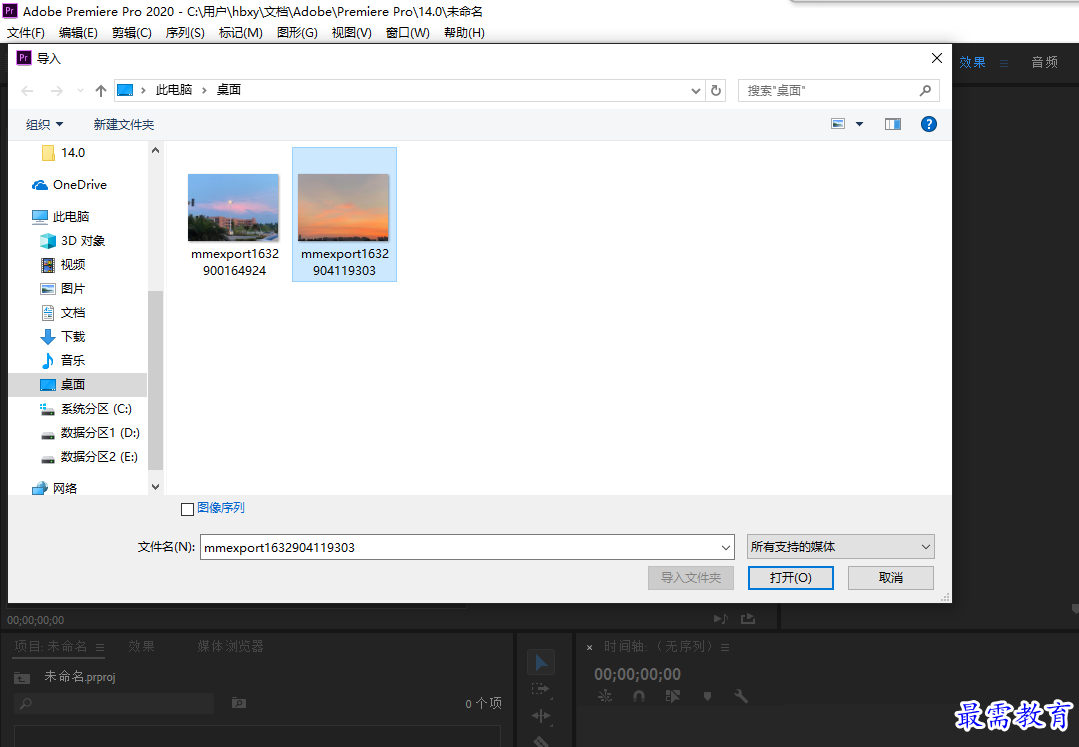Open the 序列(S) menu
The image size is (1079, 747).
coord(185,33)
